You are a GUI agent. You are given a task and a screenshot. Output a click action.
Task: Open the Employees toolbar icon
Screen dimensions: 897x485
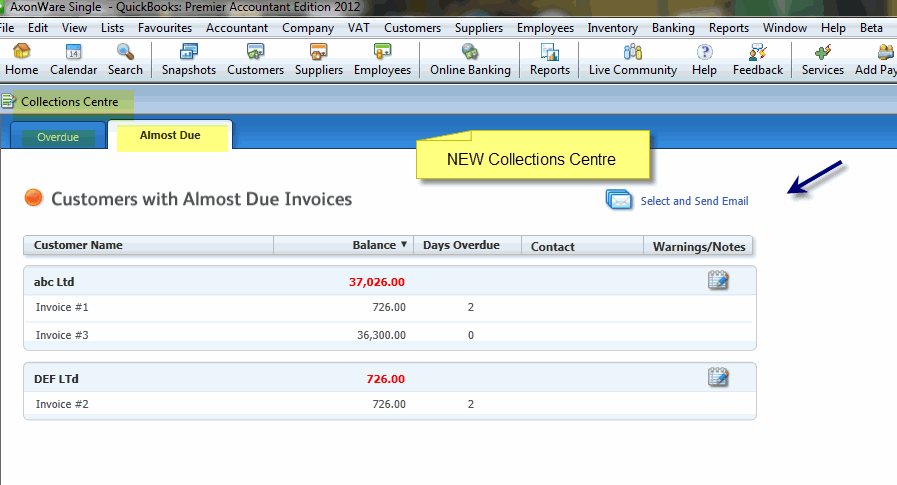tap(382, 59)
